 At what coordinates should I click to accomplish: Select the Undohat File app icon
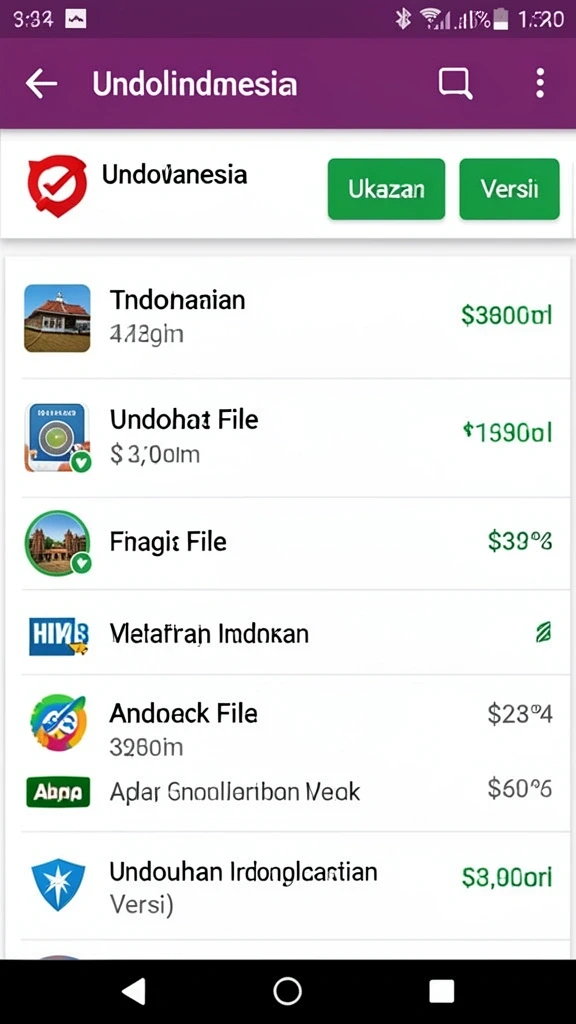pyautogui.click(x=57, y=438)
